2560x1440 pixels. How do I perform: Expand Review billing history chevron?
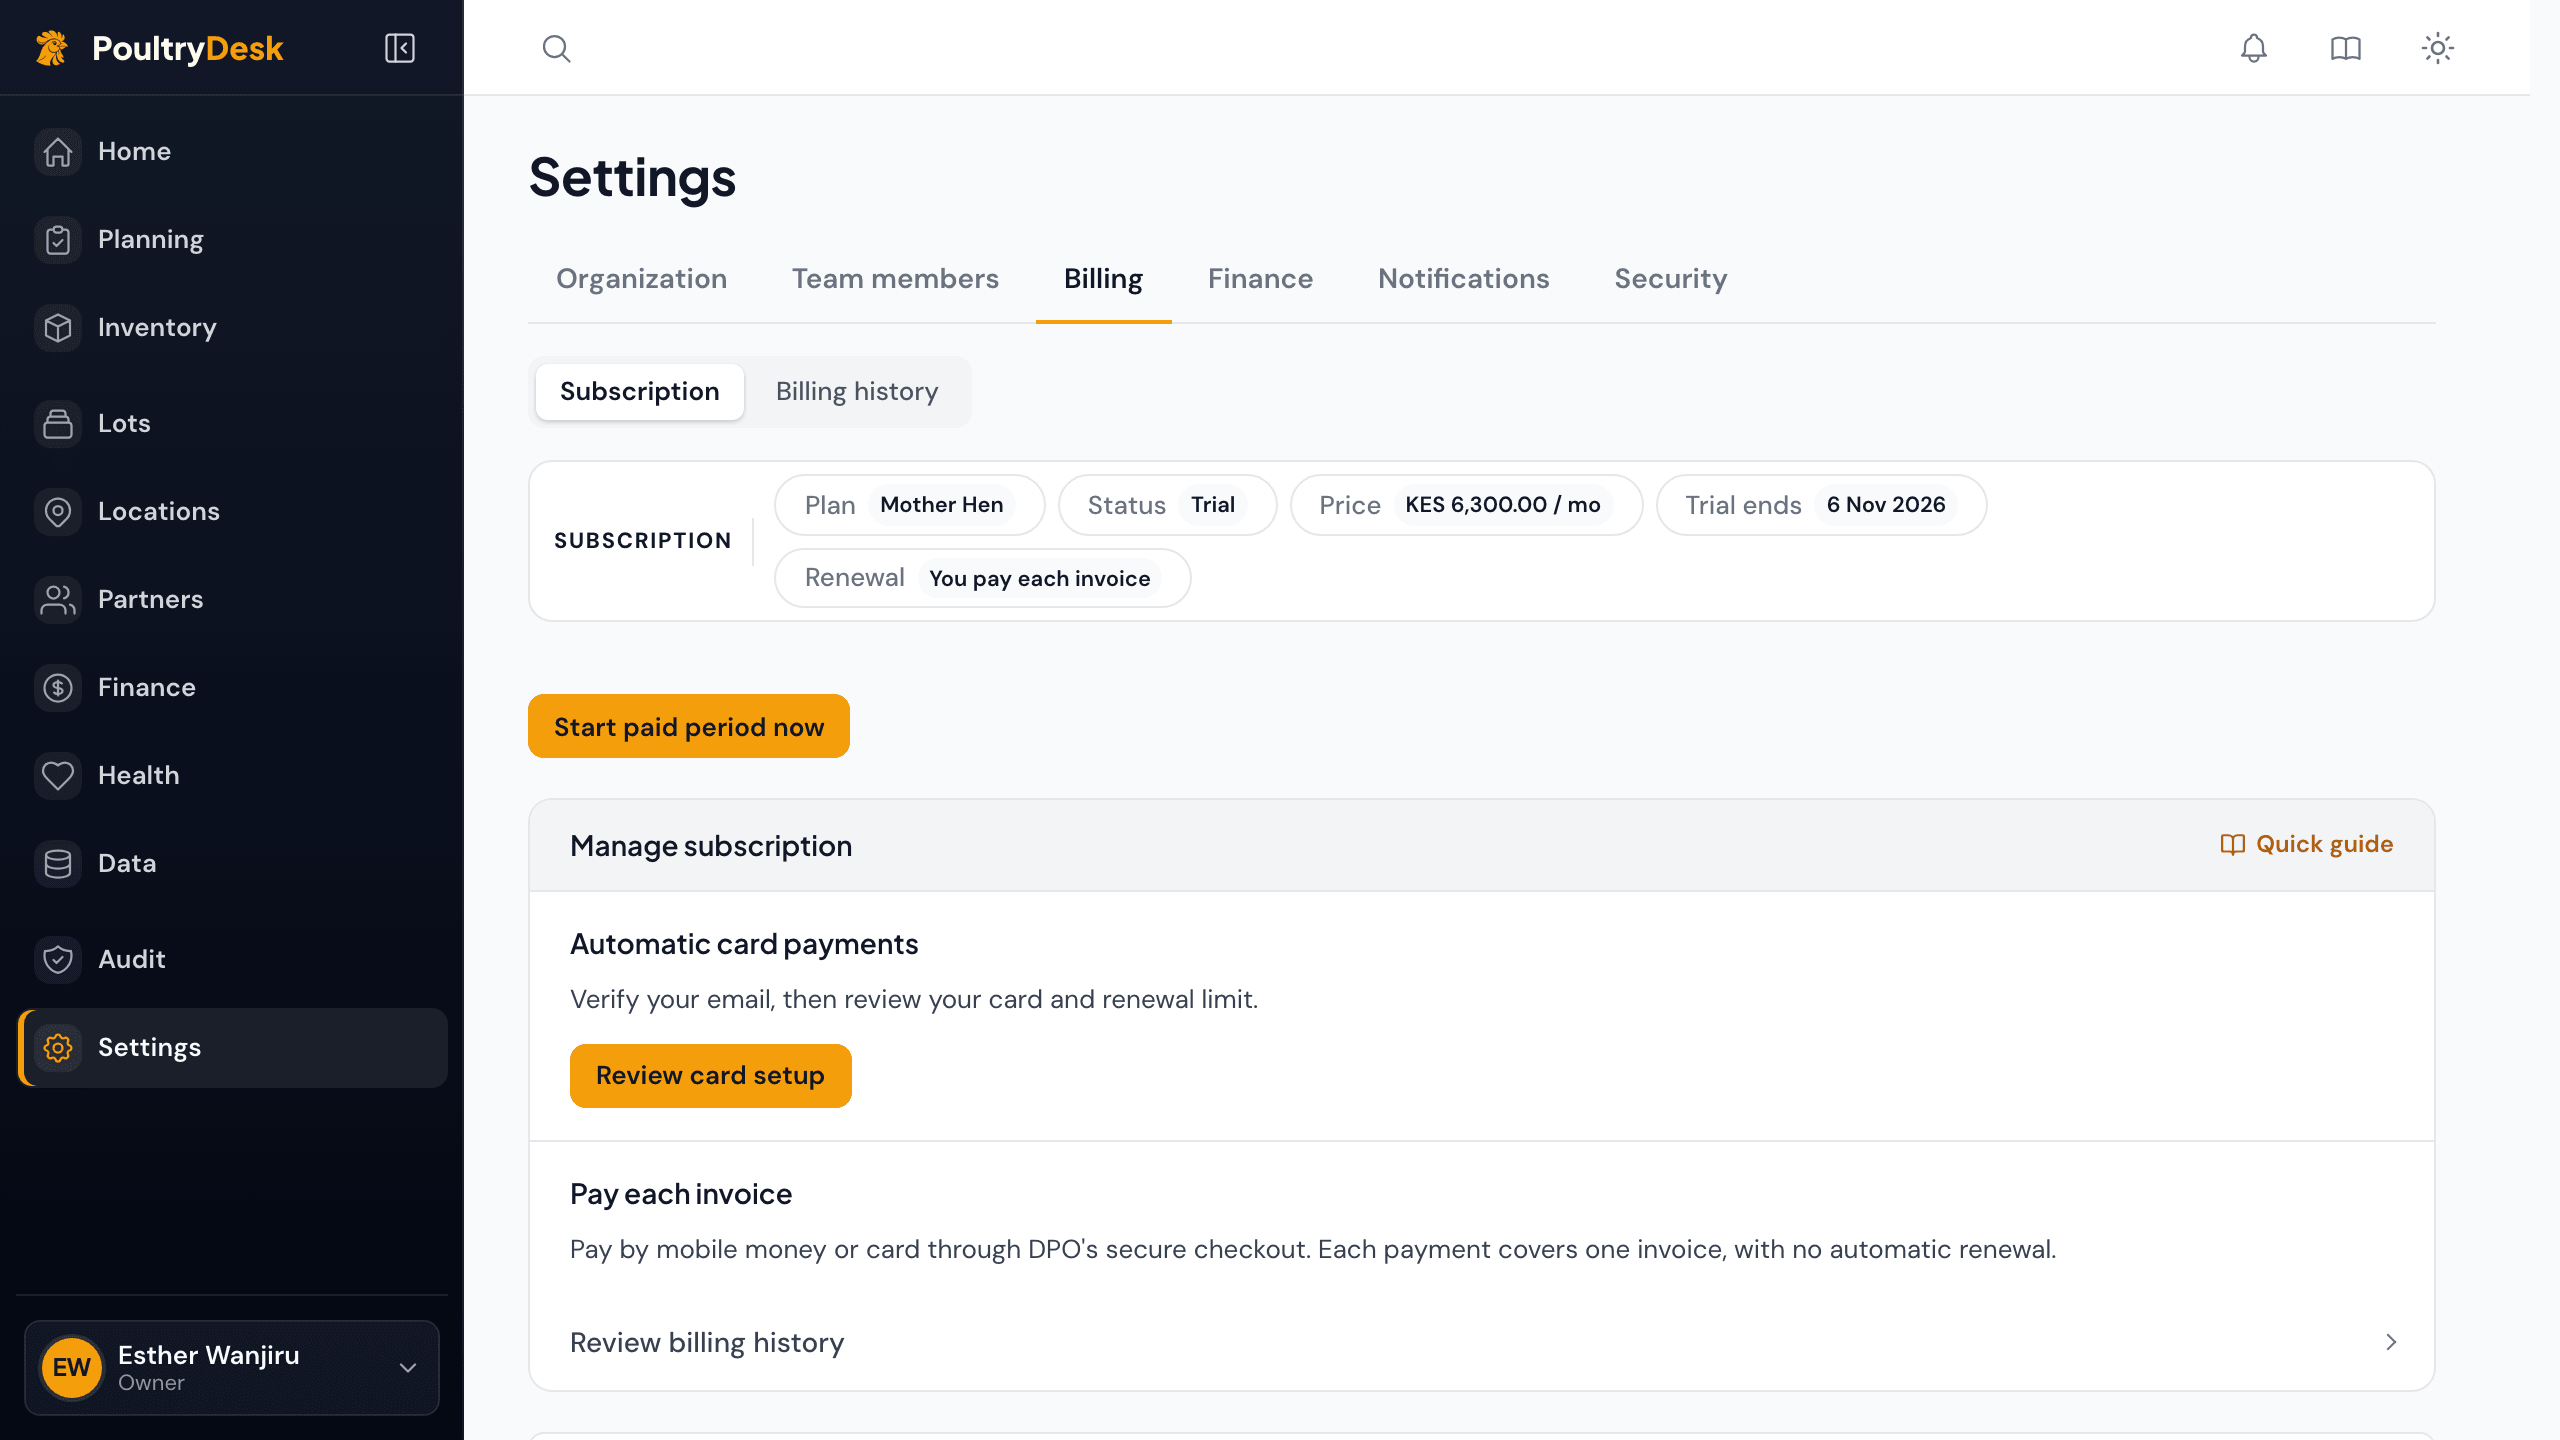tap(2391, 1342)
